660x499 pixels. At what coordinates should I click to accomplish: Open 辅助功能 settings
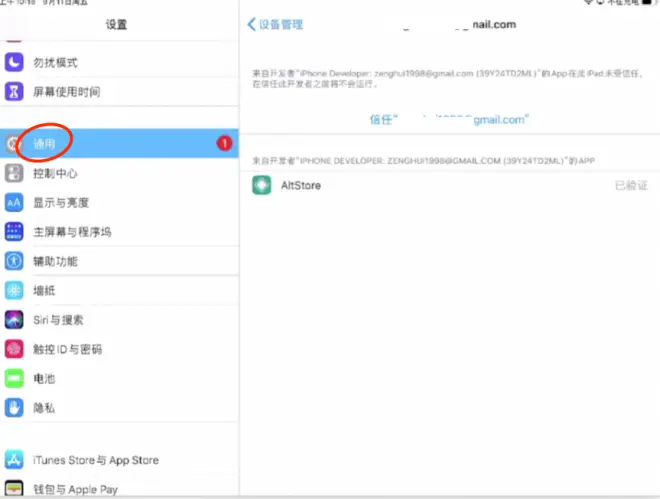point(120,261)
